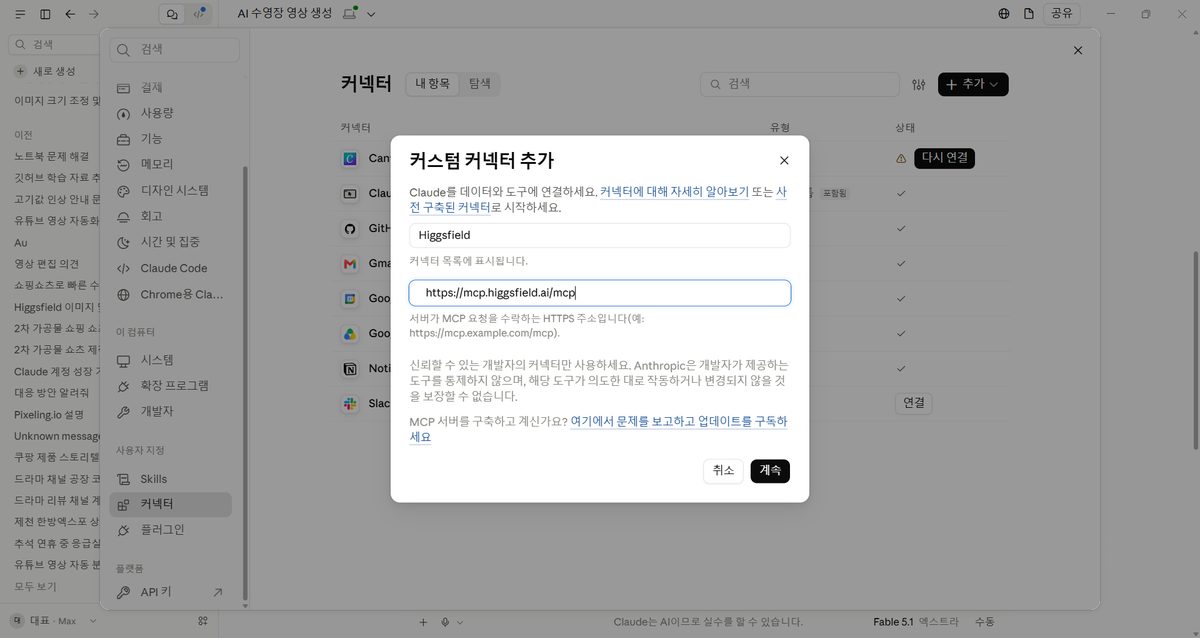
Task: Open the Fable 5.1 model selector
Action: 893,621
